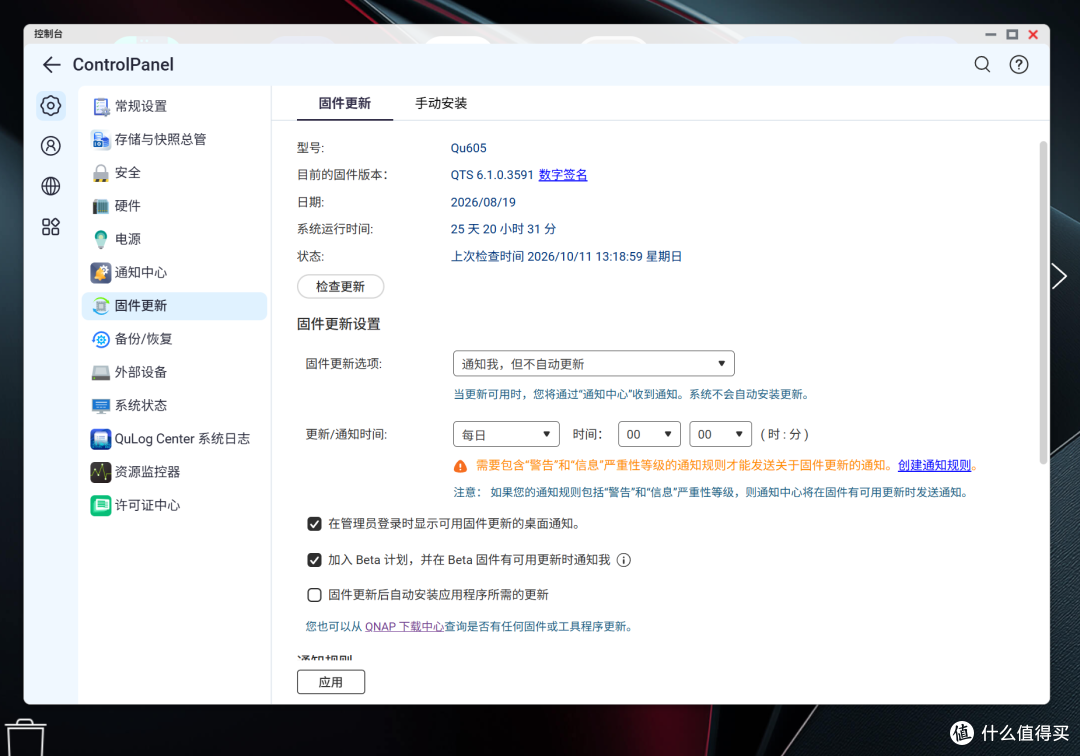Screen dimensions: 1080x756
Task: Click the info icon beside Beta 计划
Action: point(623,560)
